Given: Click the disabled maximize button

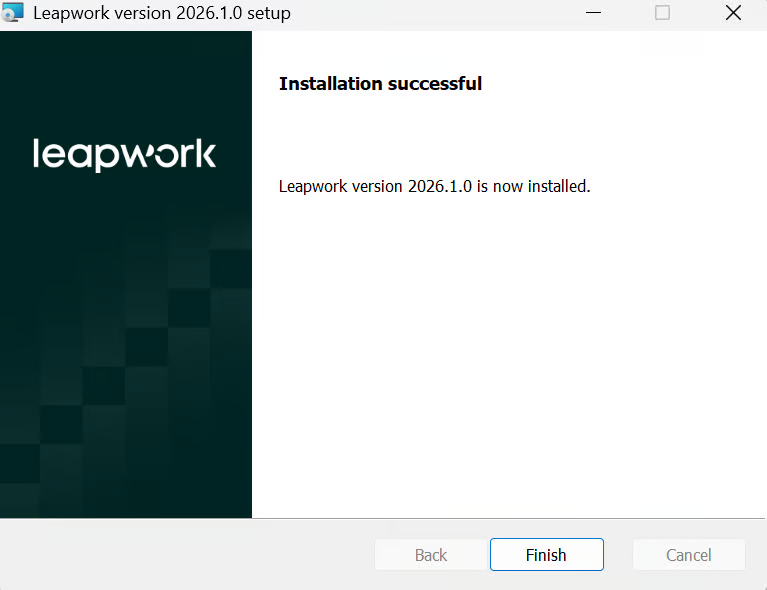Looking at the screenshot, I should 662,13.
